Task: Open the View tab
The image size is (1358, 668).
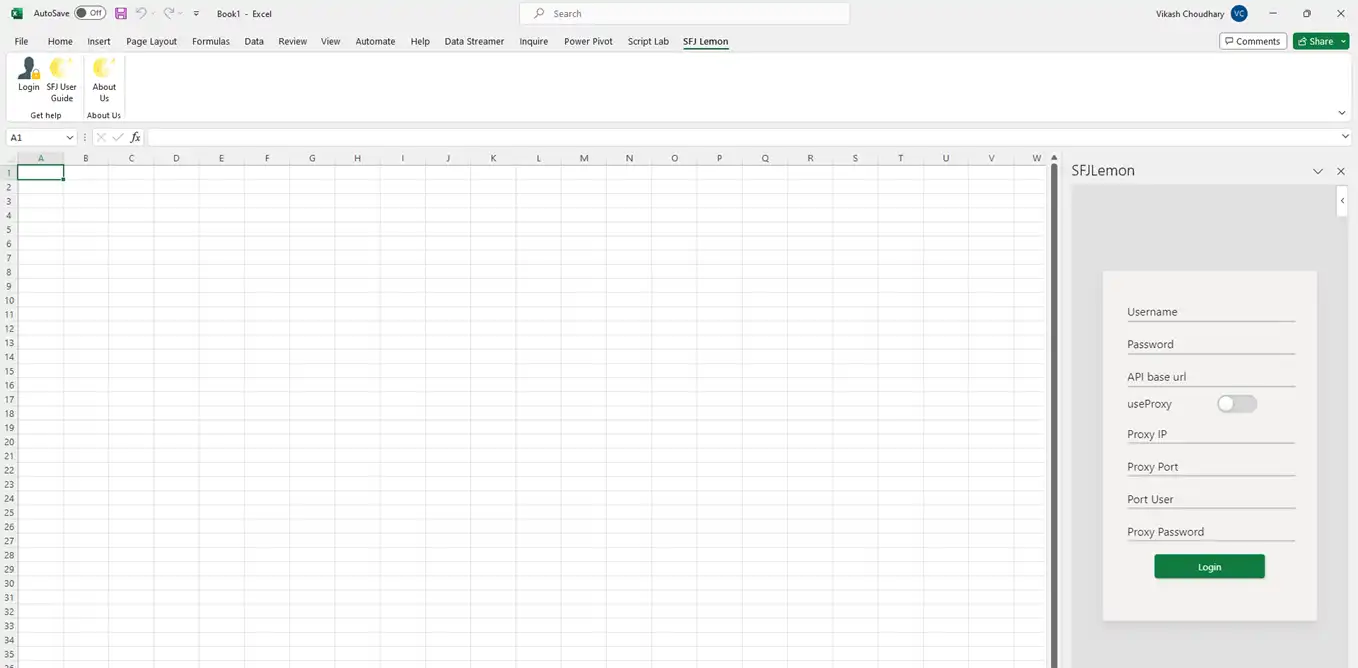Action: (x=331, y=41)
